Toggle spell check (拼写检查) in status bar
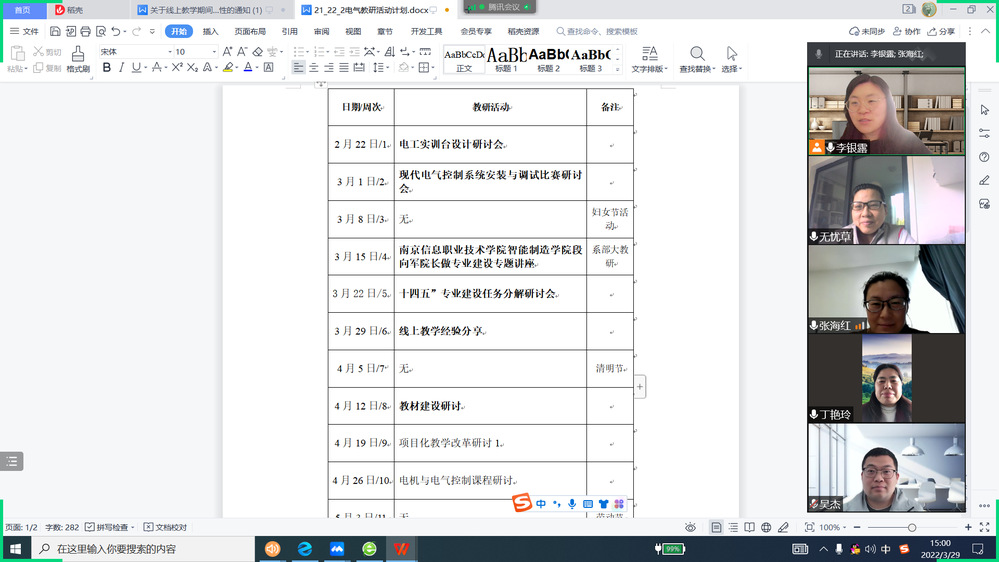The height and width of the screenshot is (562, 999). coord(112,527)
